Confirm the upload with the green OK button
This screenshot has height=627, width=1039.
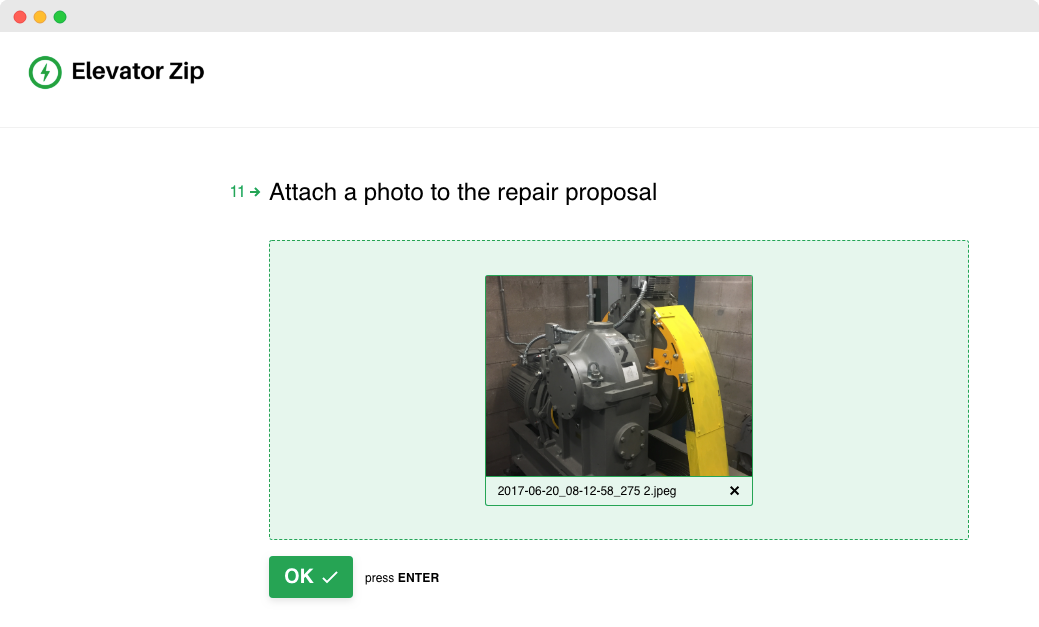pos(311,577)
